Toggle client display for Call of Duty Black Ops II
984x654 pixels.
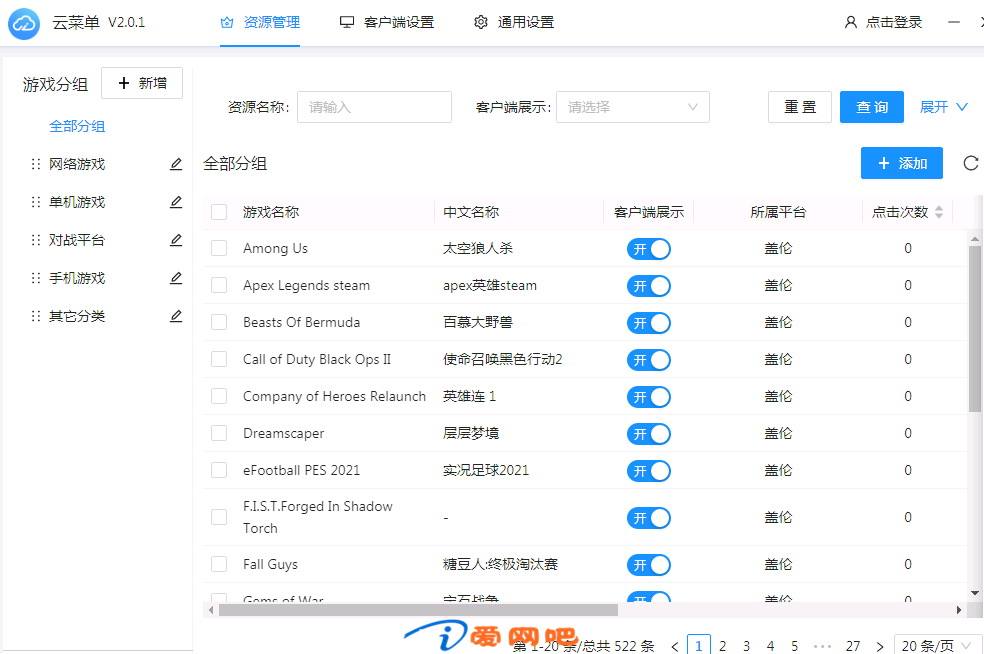tap(649, 360)
